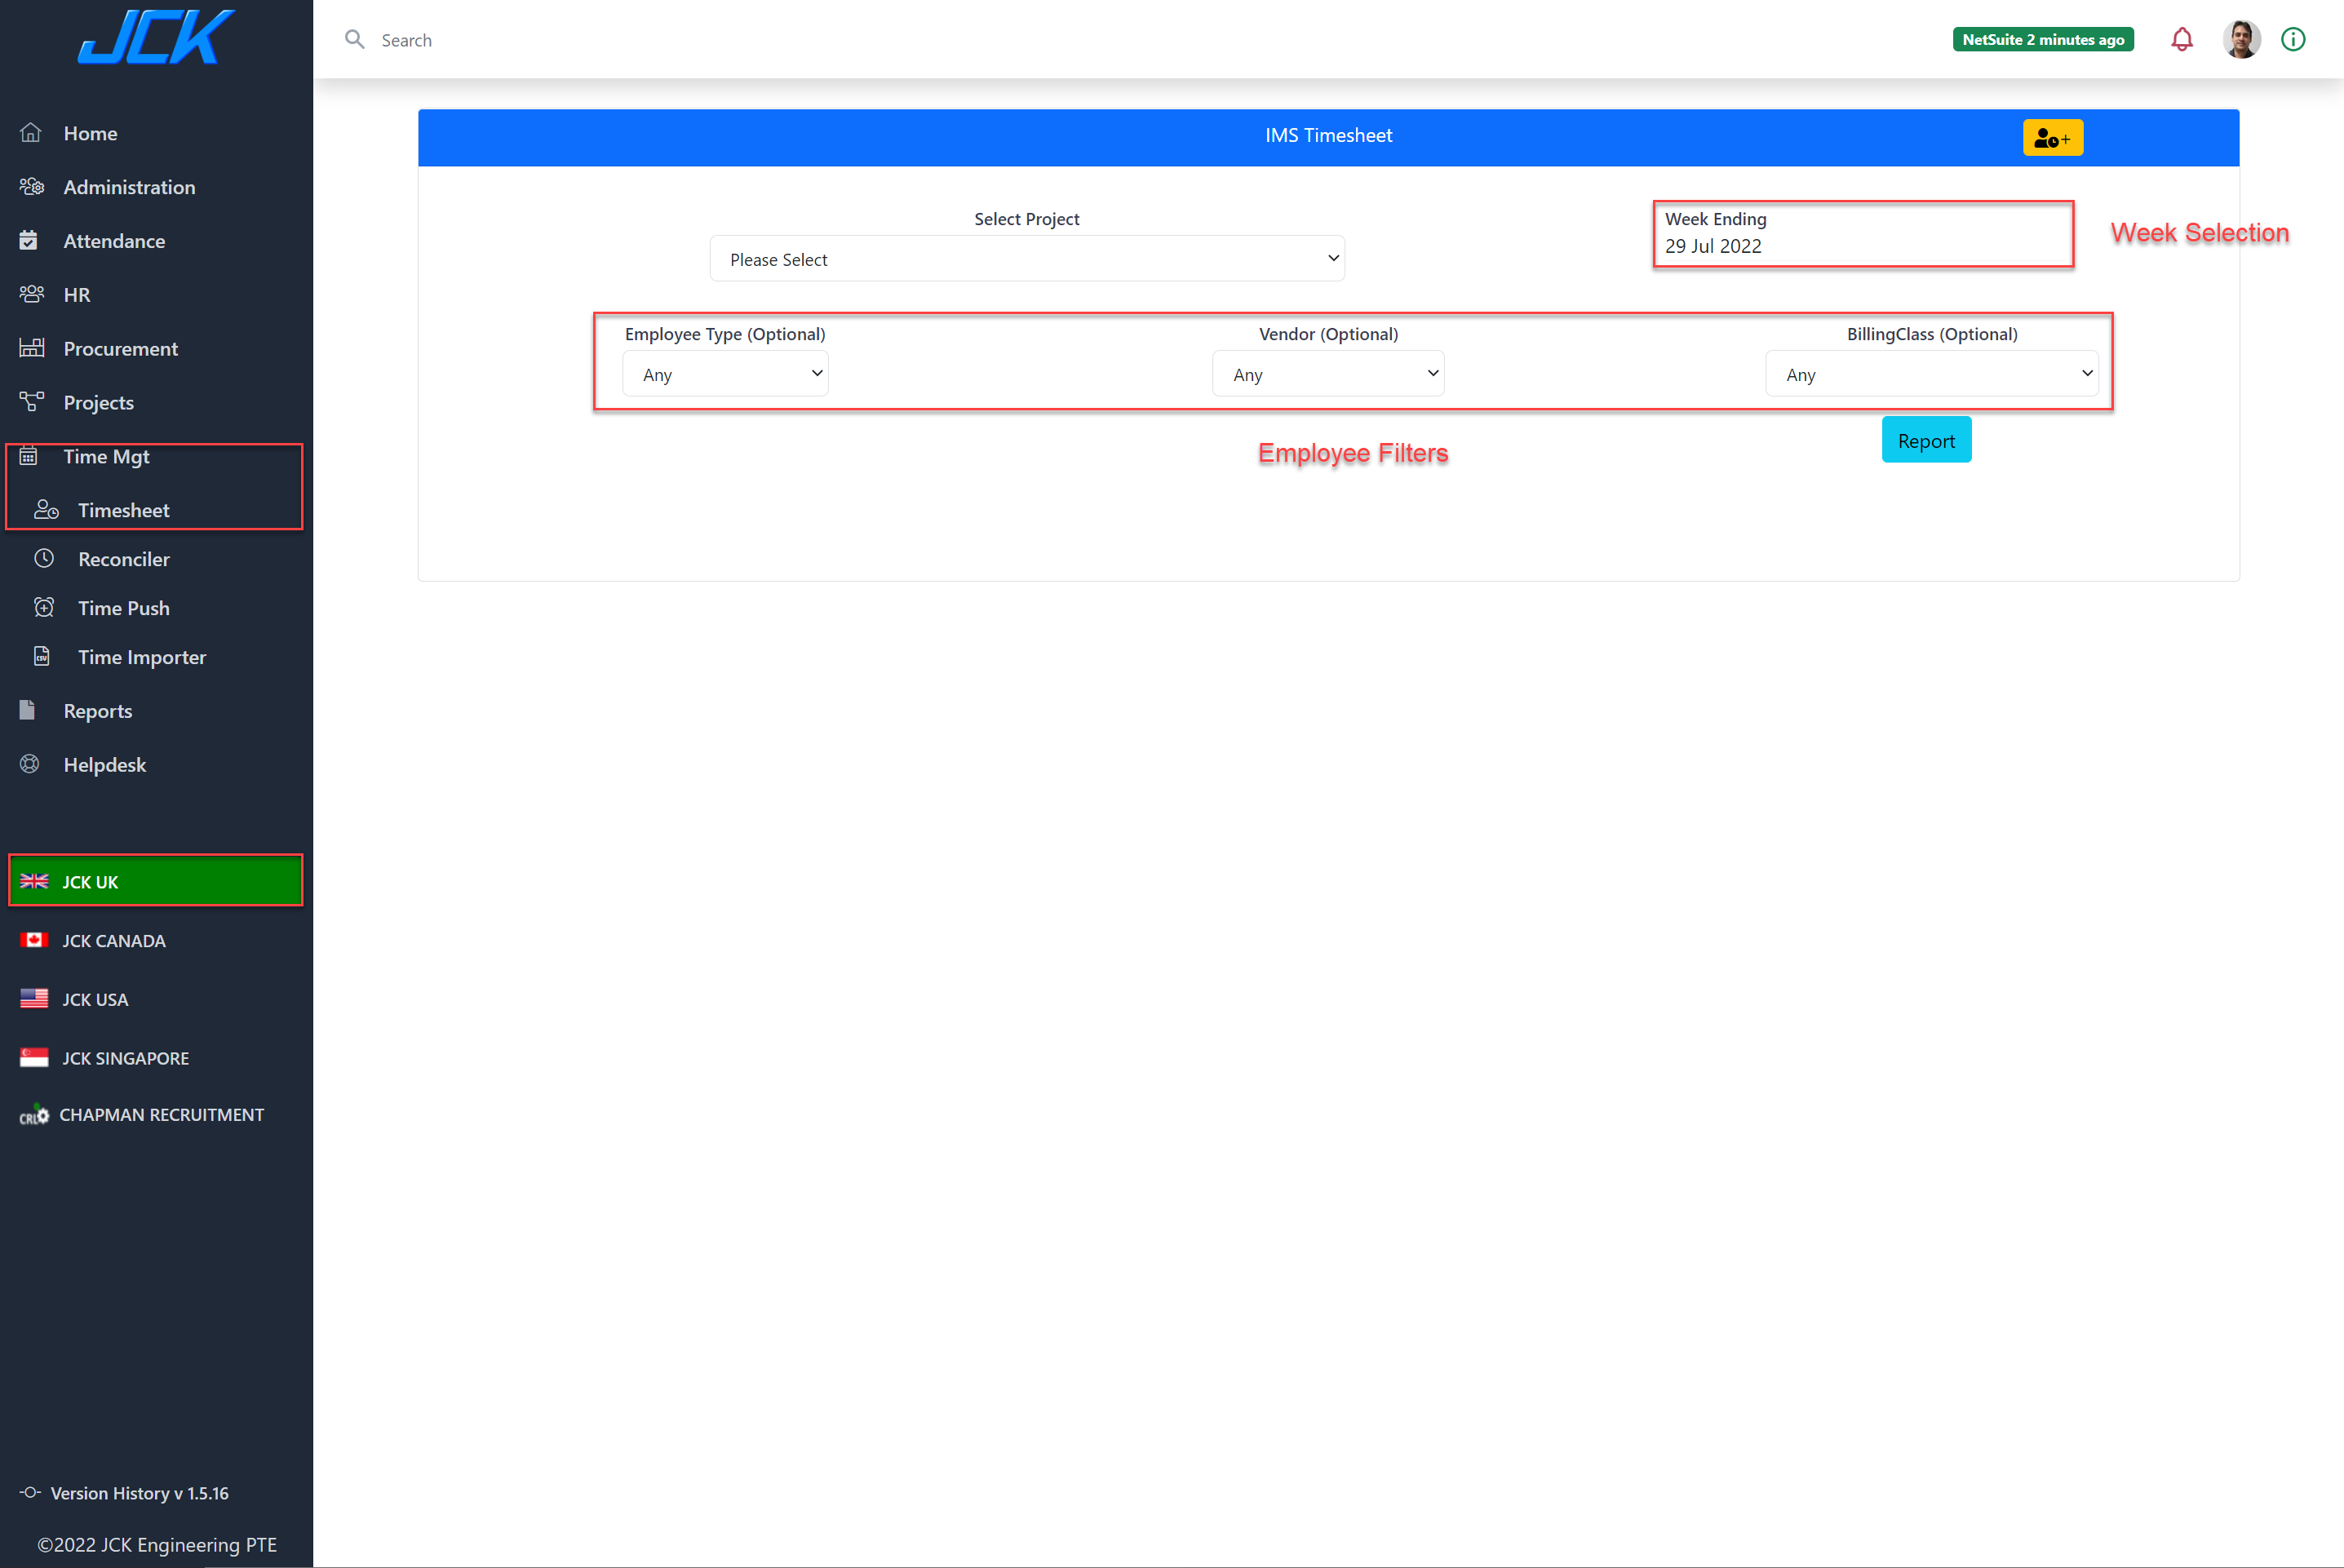This screenshot has height=1568, width=2344.
Task: Click the Timesheet sidebar icon
Action: click(47, 509)
